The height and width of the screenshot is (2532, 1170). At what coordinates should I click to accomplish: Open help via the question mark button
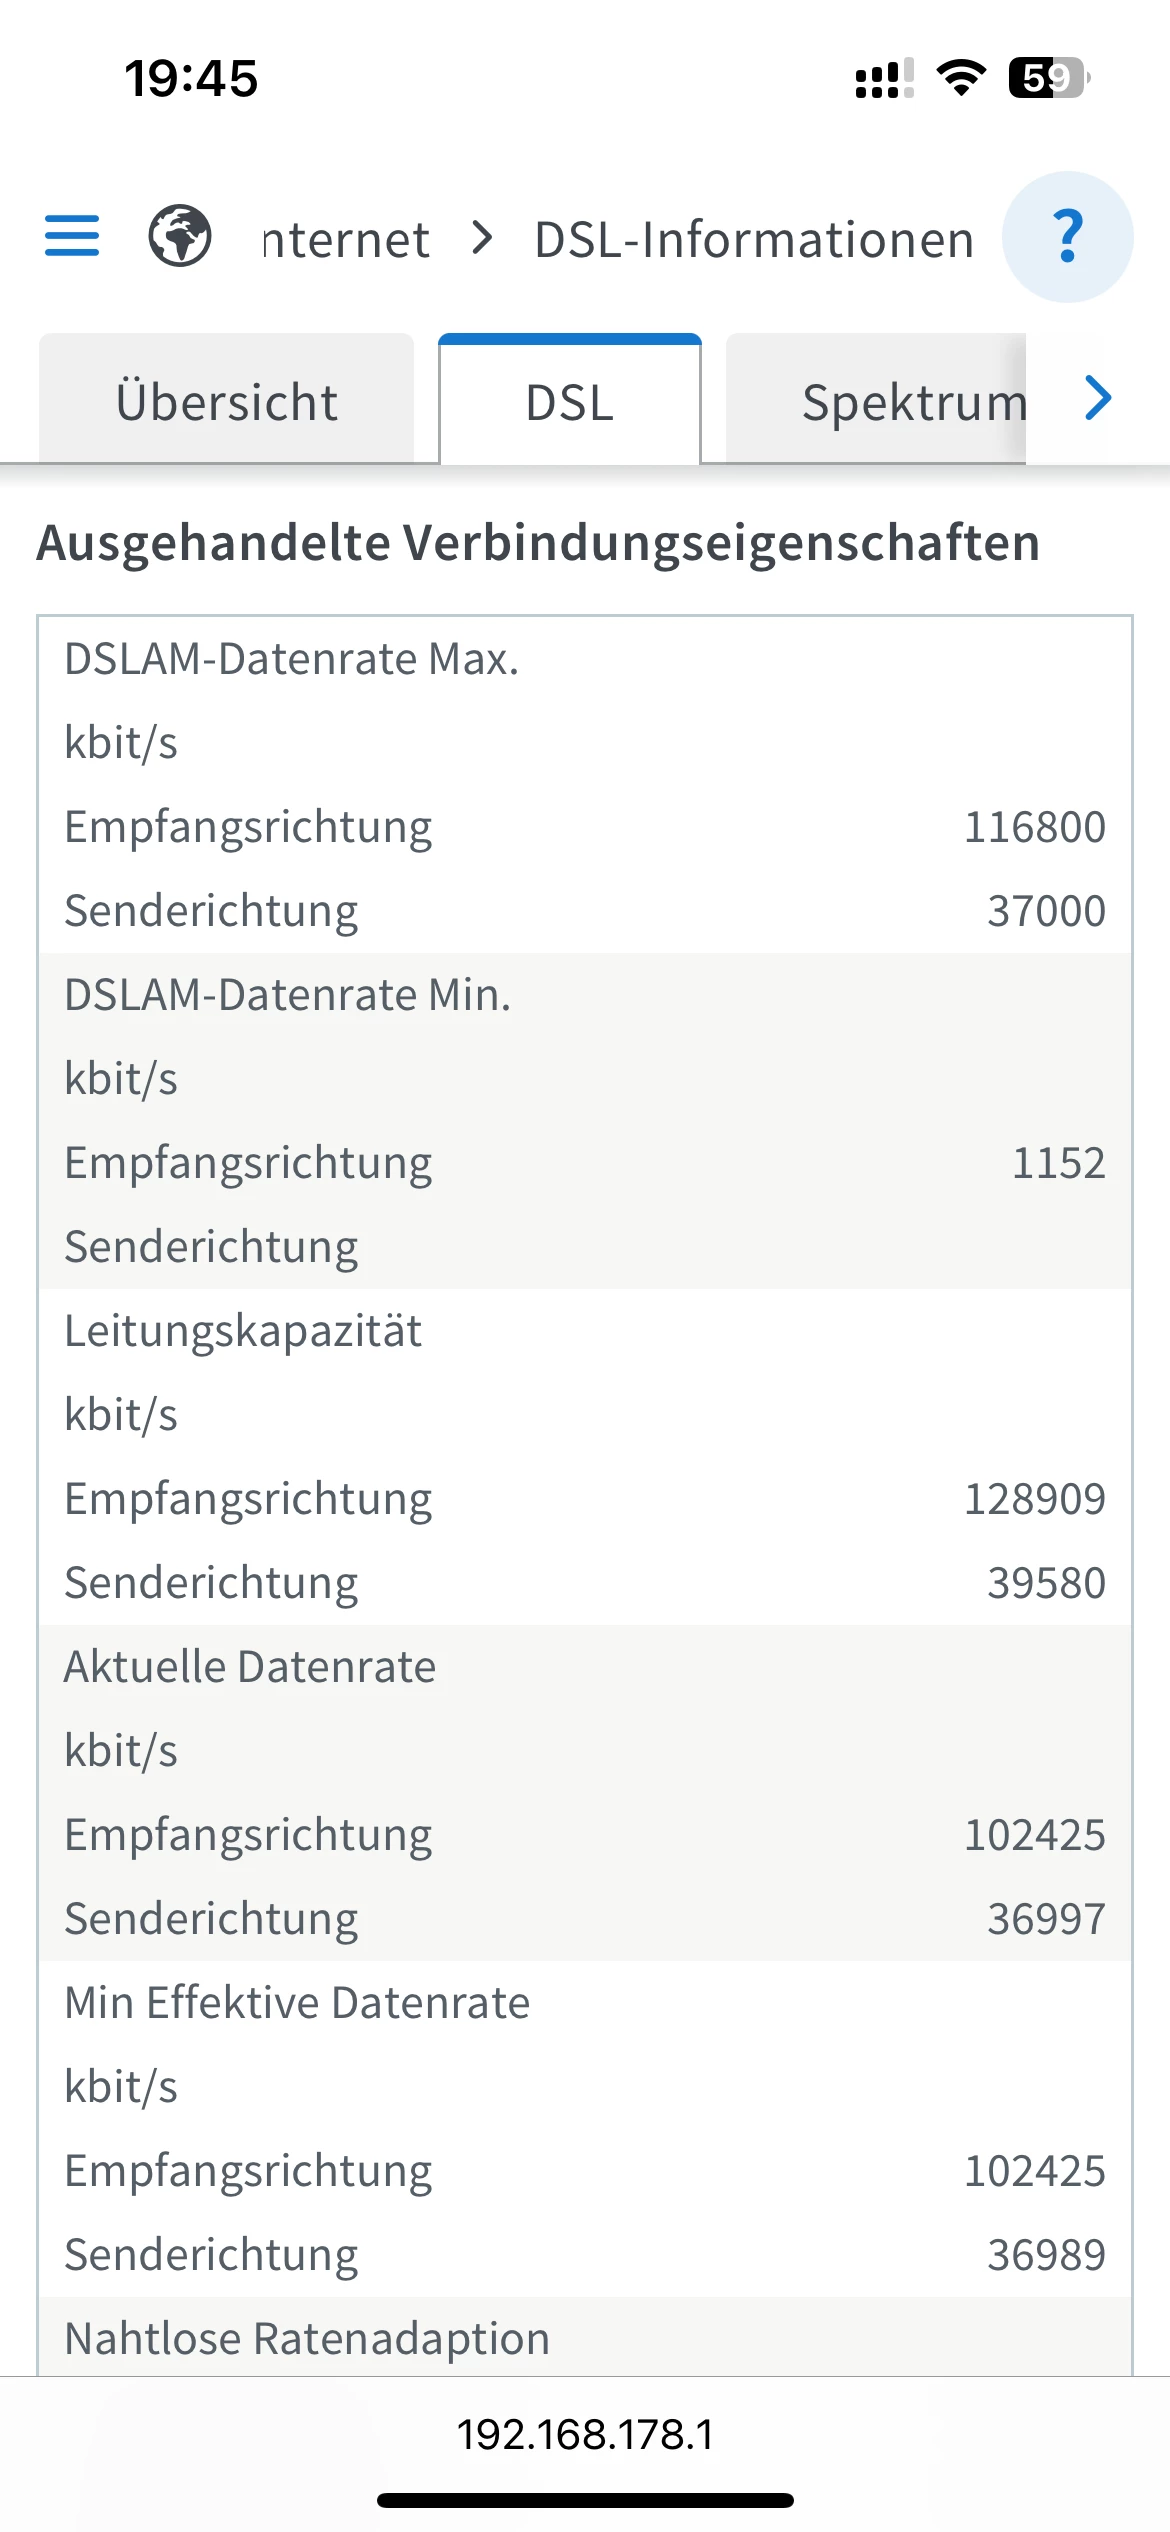click(x=1067, y=237)
